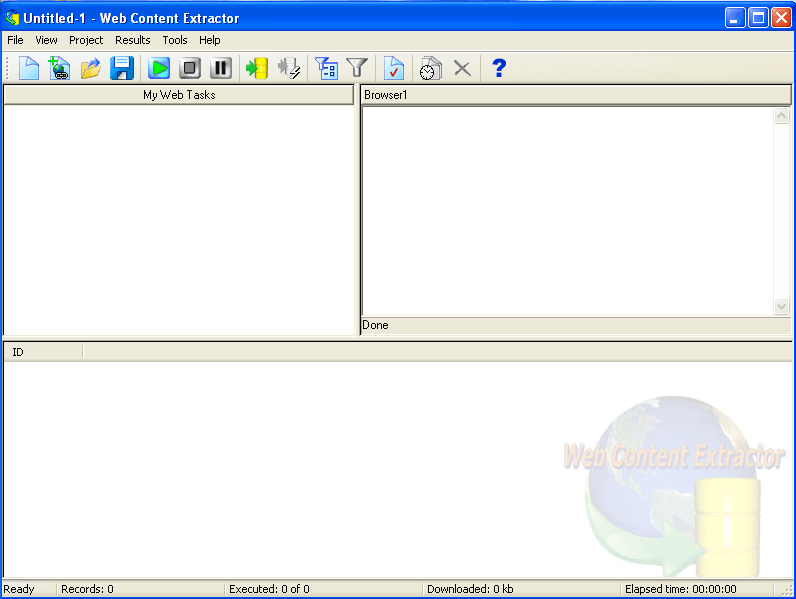The width and height of the screenshot is (796, 599).
Task: Click the My Web Tasks panel header
Action: pos(179,95)
